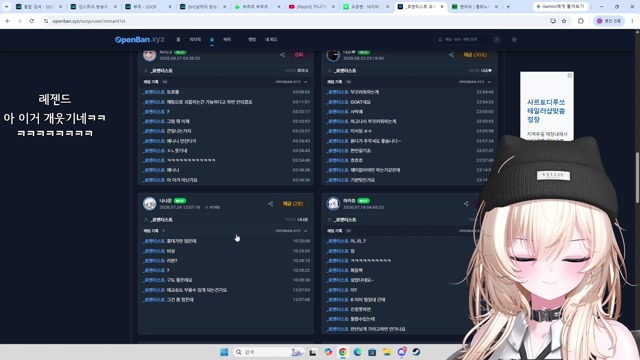The width and height of the screenshot is (640, 360).
Task: Click username link beside 'GOAT네요' message
Action: click(337, 102)
